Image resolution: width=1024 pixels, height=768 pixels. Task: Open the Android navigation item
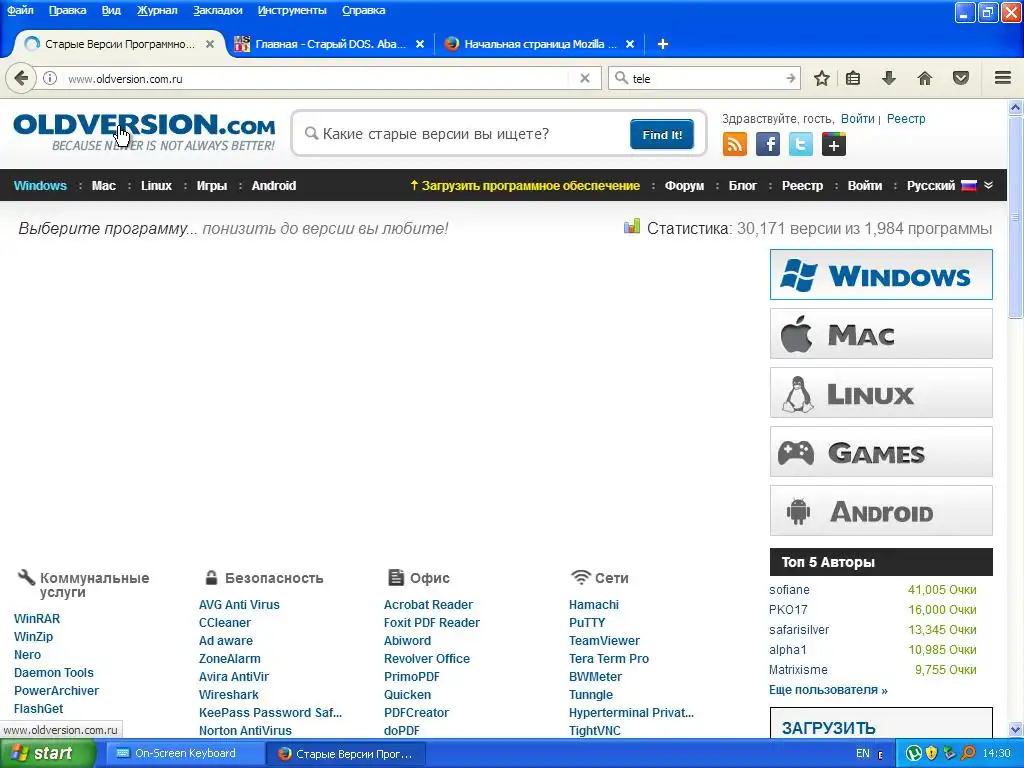[274, 185]
